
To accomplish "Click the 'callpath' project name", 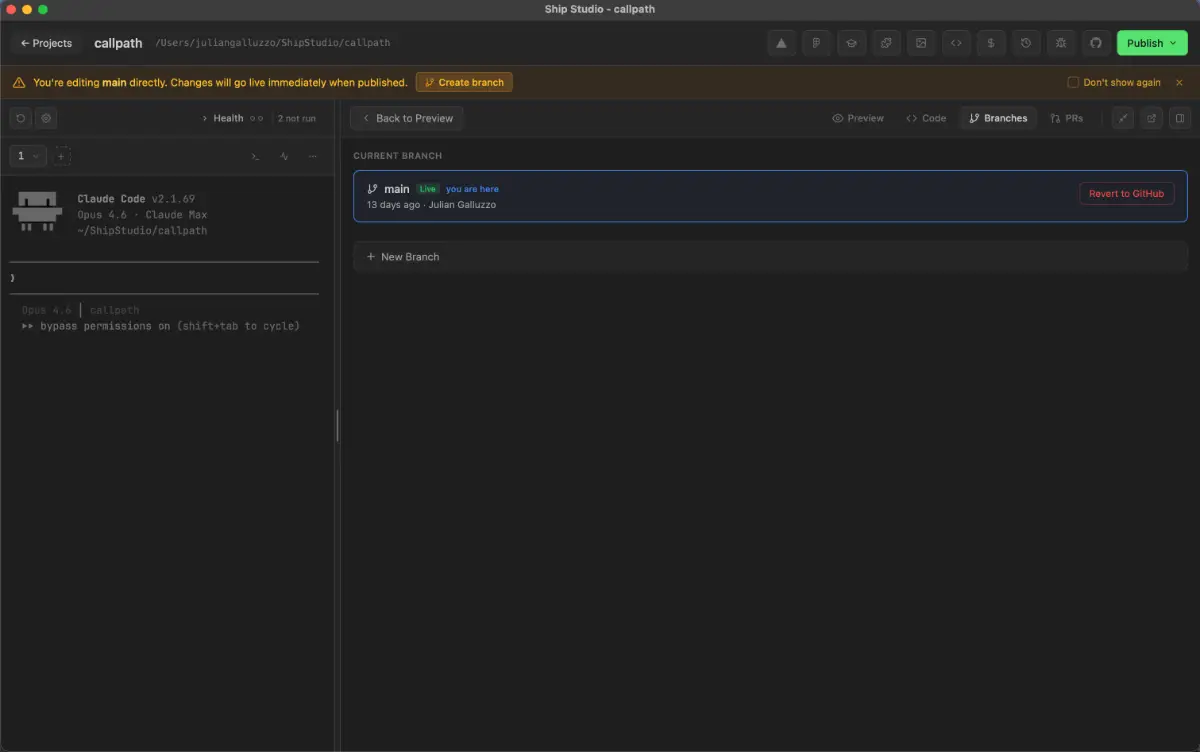I will 118,43.
